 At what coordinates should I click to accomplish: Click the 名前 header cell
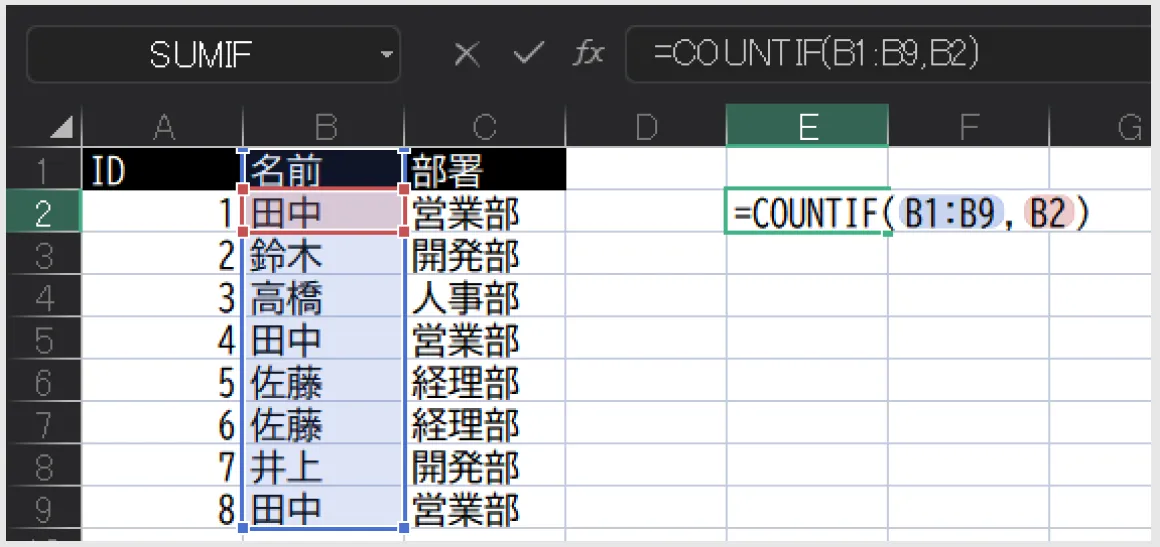point(323,170)
